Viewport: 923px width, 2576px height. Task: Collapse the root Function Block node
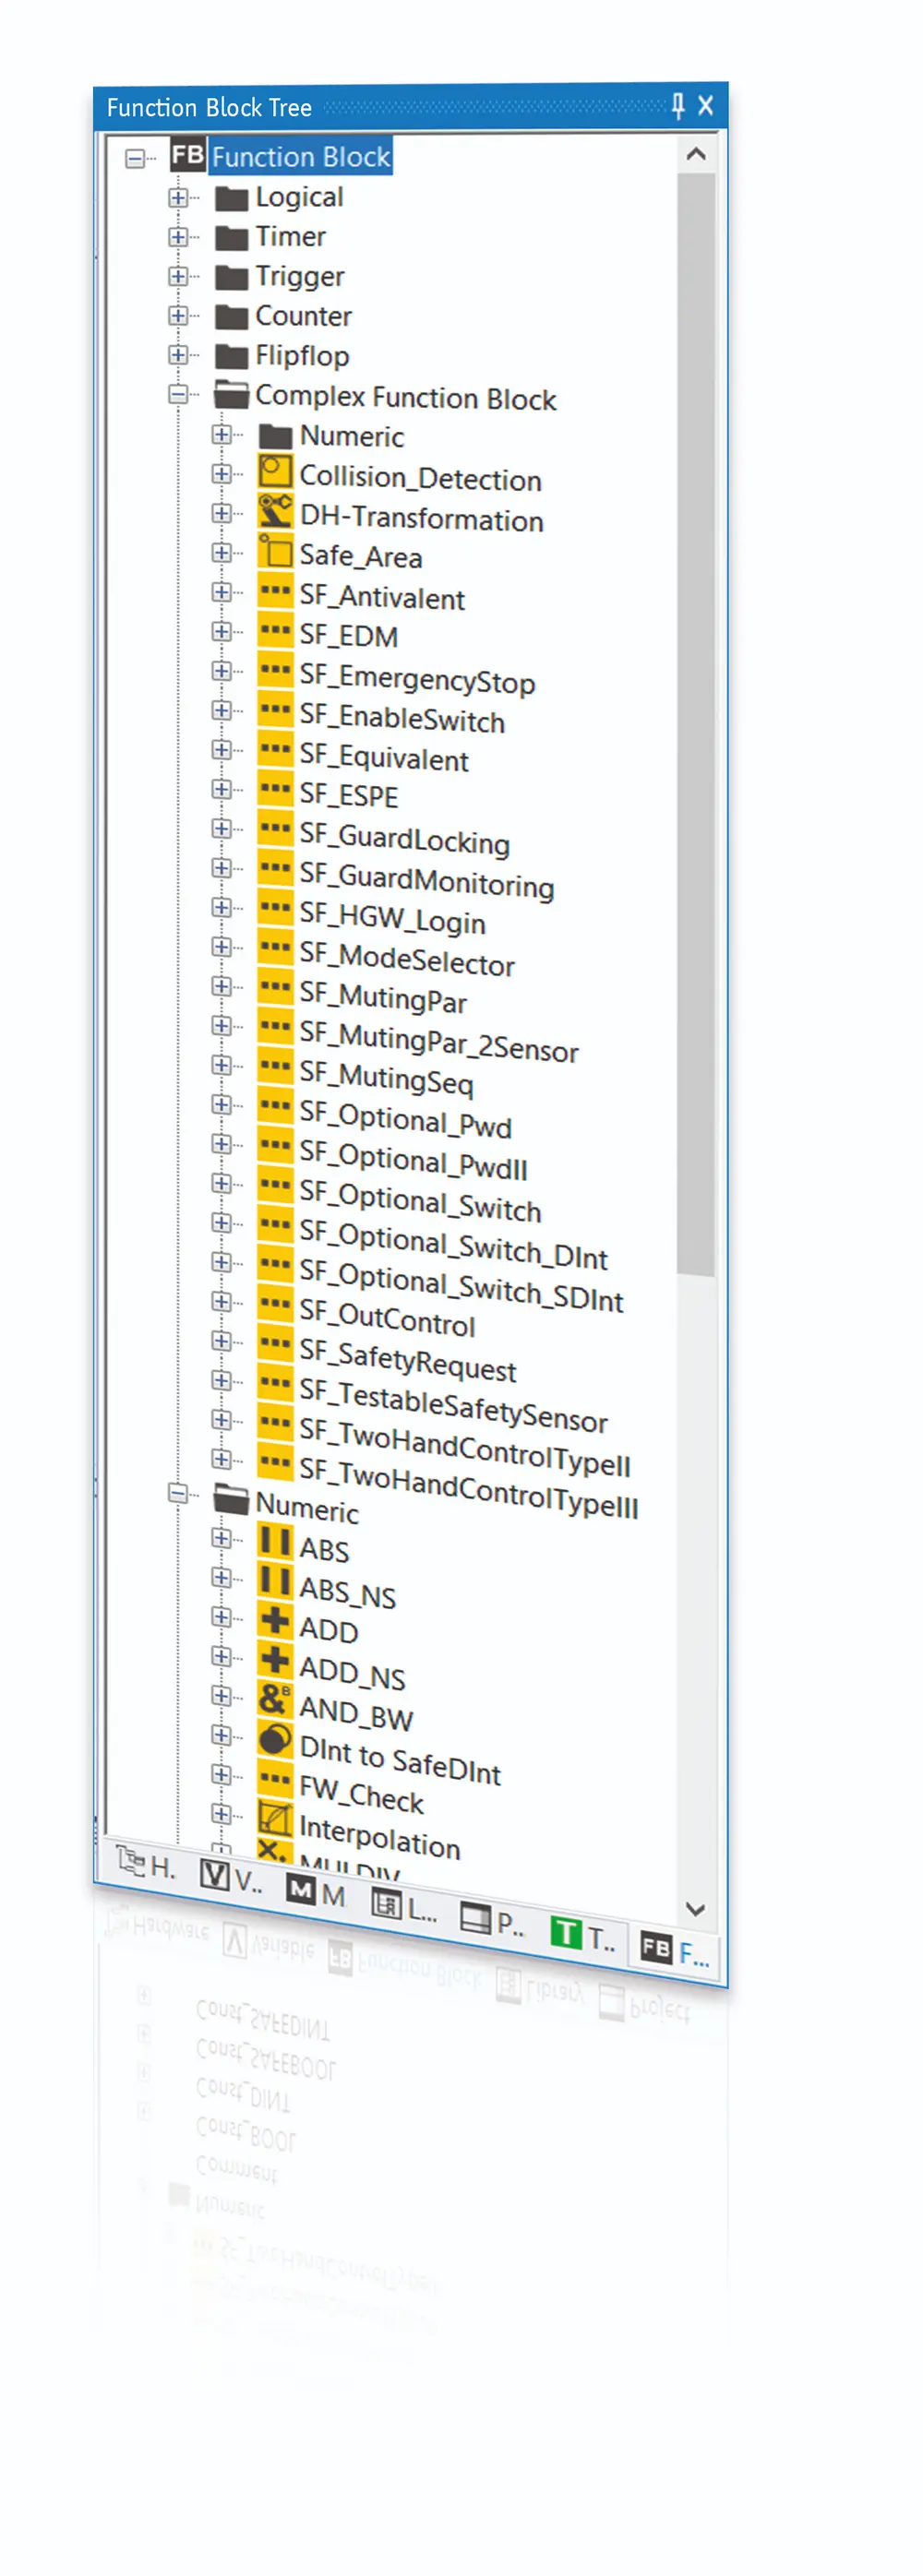click(x=134, y=158)
